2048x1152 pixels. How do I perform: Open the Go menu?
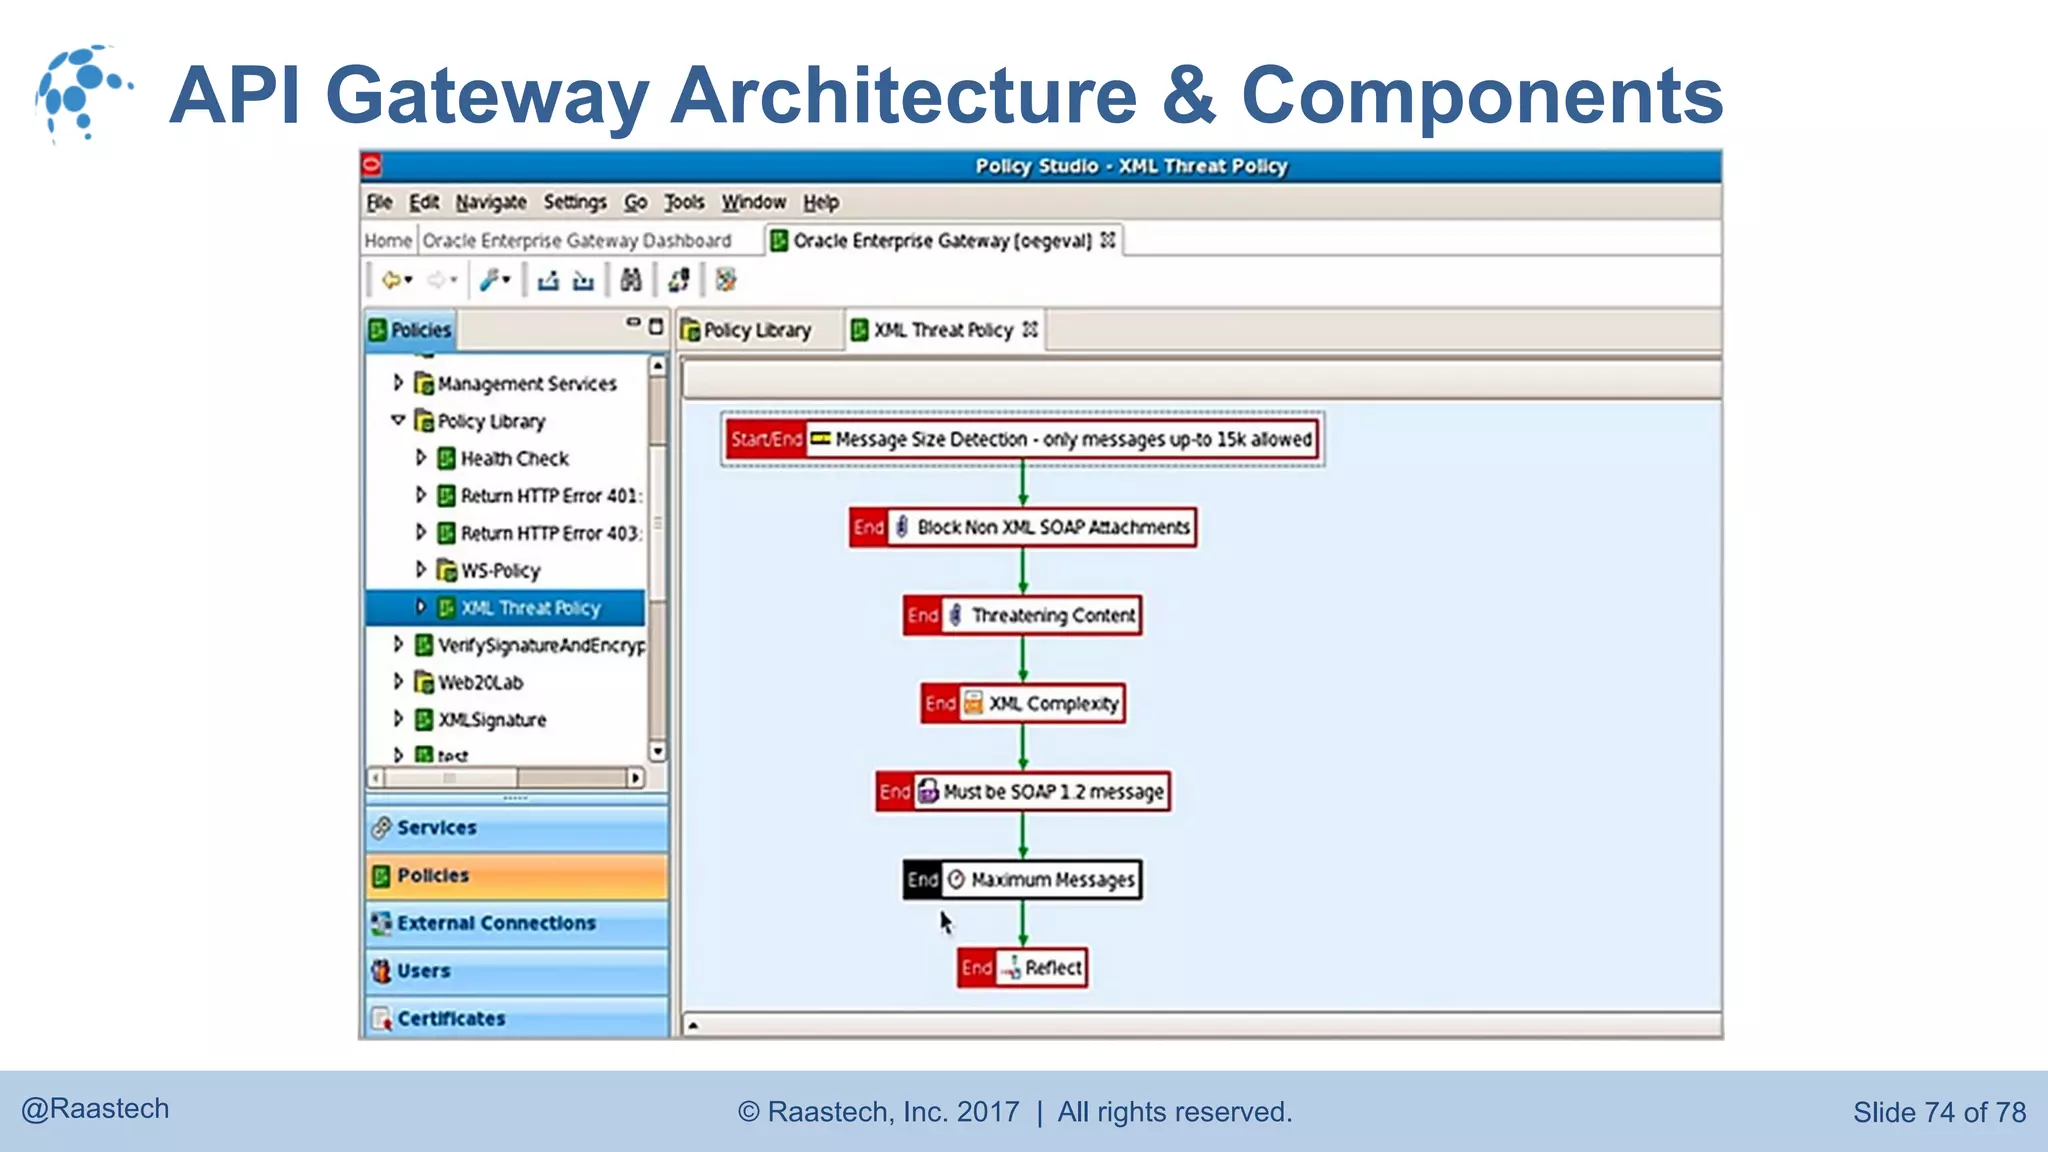point(636,202)
